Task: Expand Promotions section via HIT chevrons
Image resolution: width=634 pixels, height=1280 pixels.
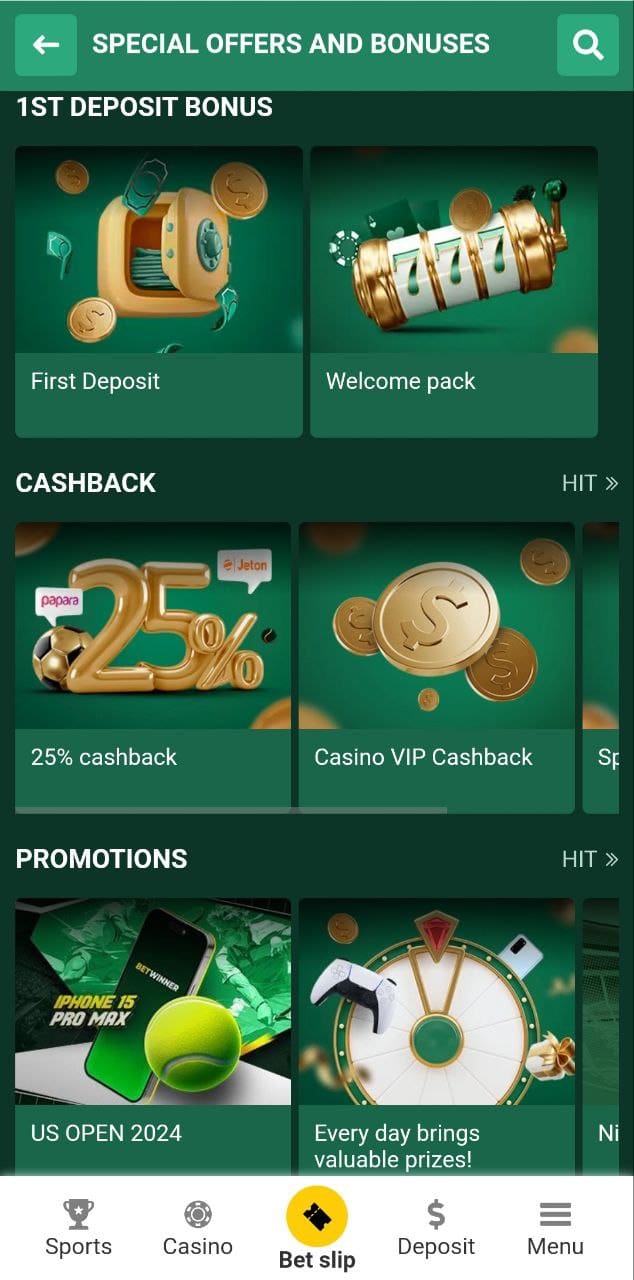Action: 590,859
